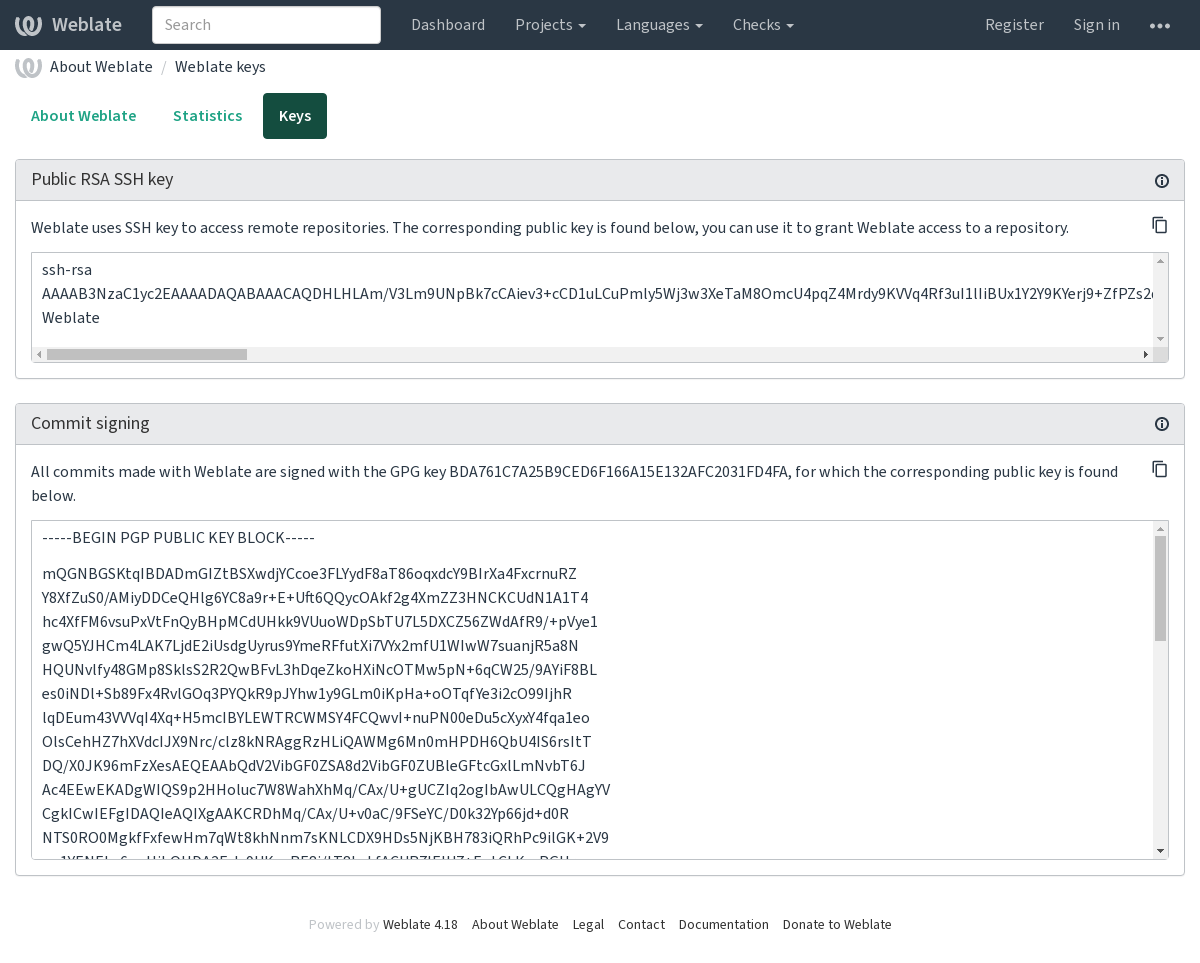Open the About Weblate footer link

pyautogui.click(x=515, y=925)
